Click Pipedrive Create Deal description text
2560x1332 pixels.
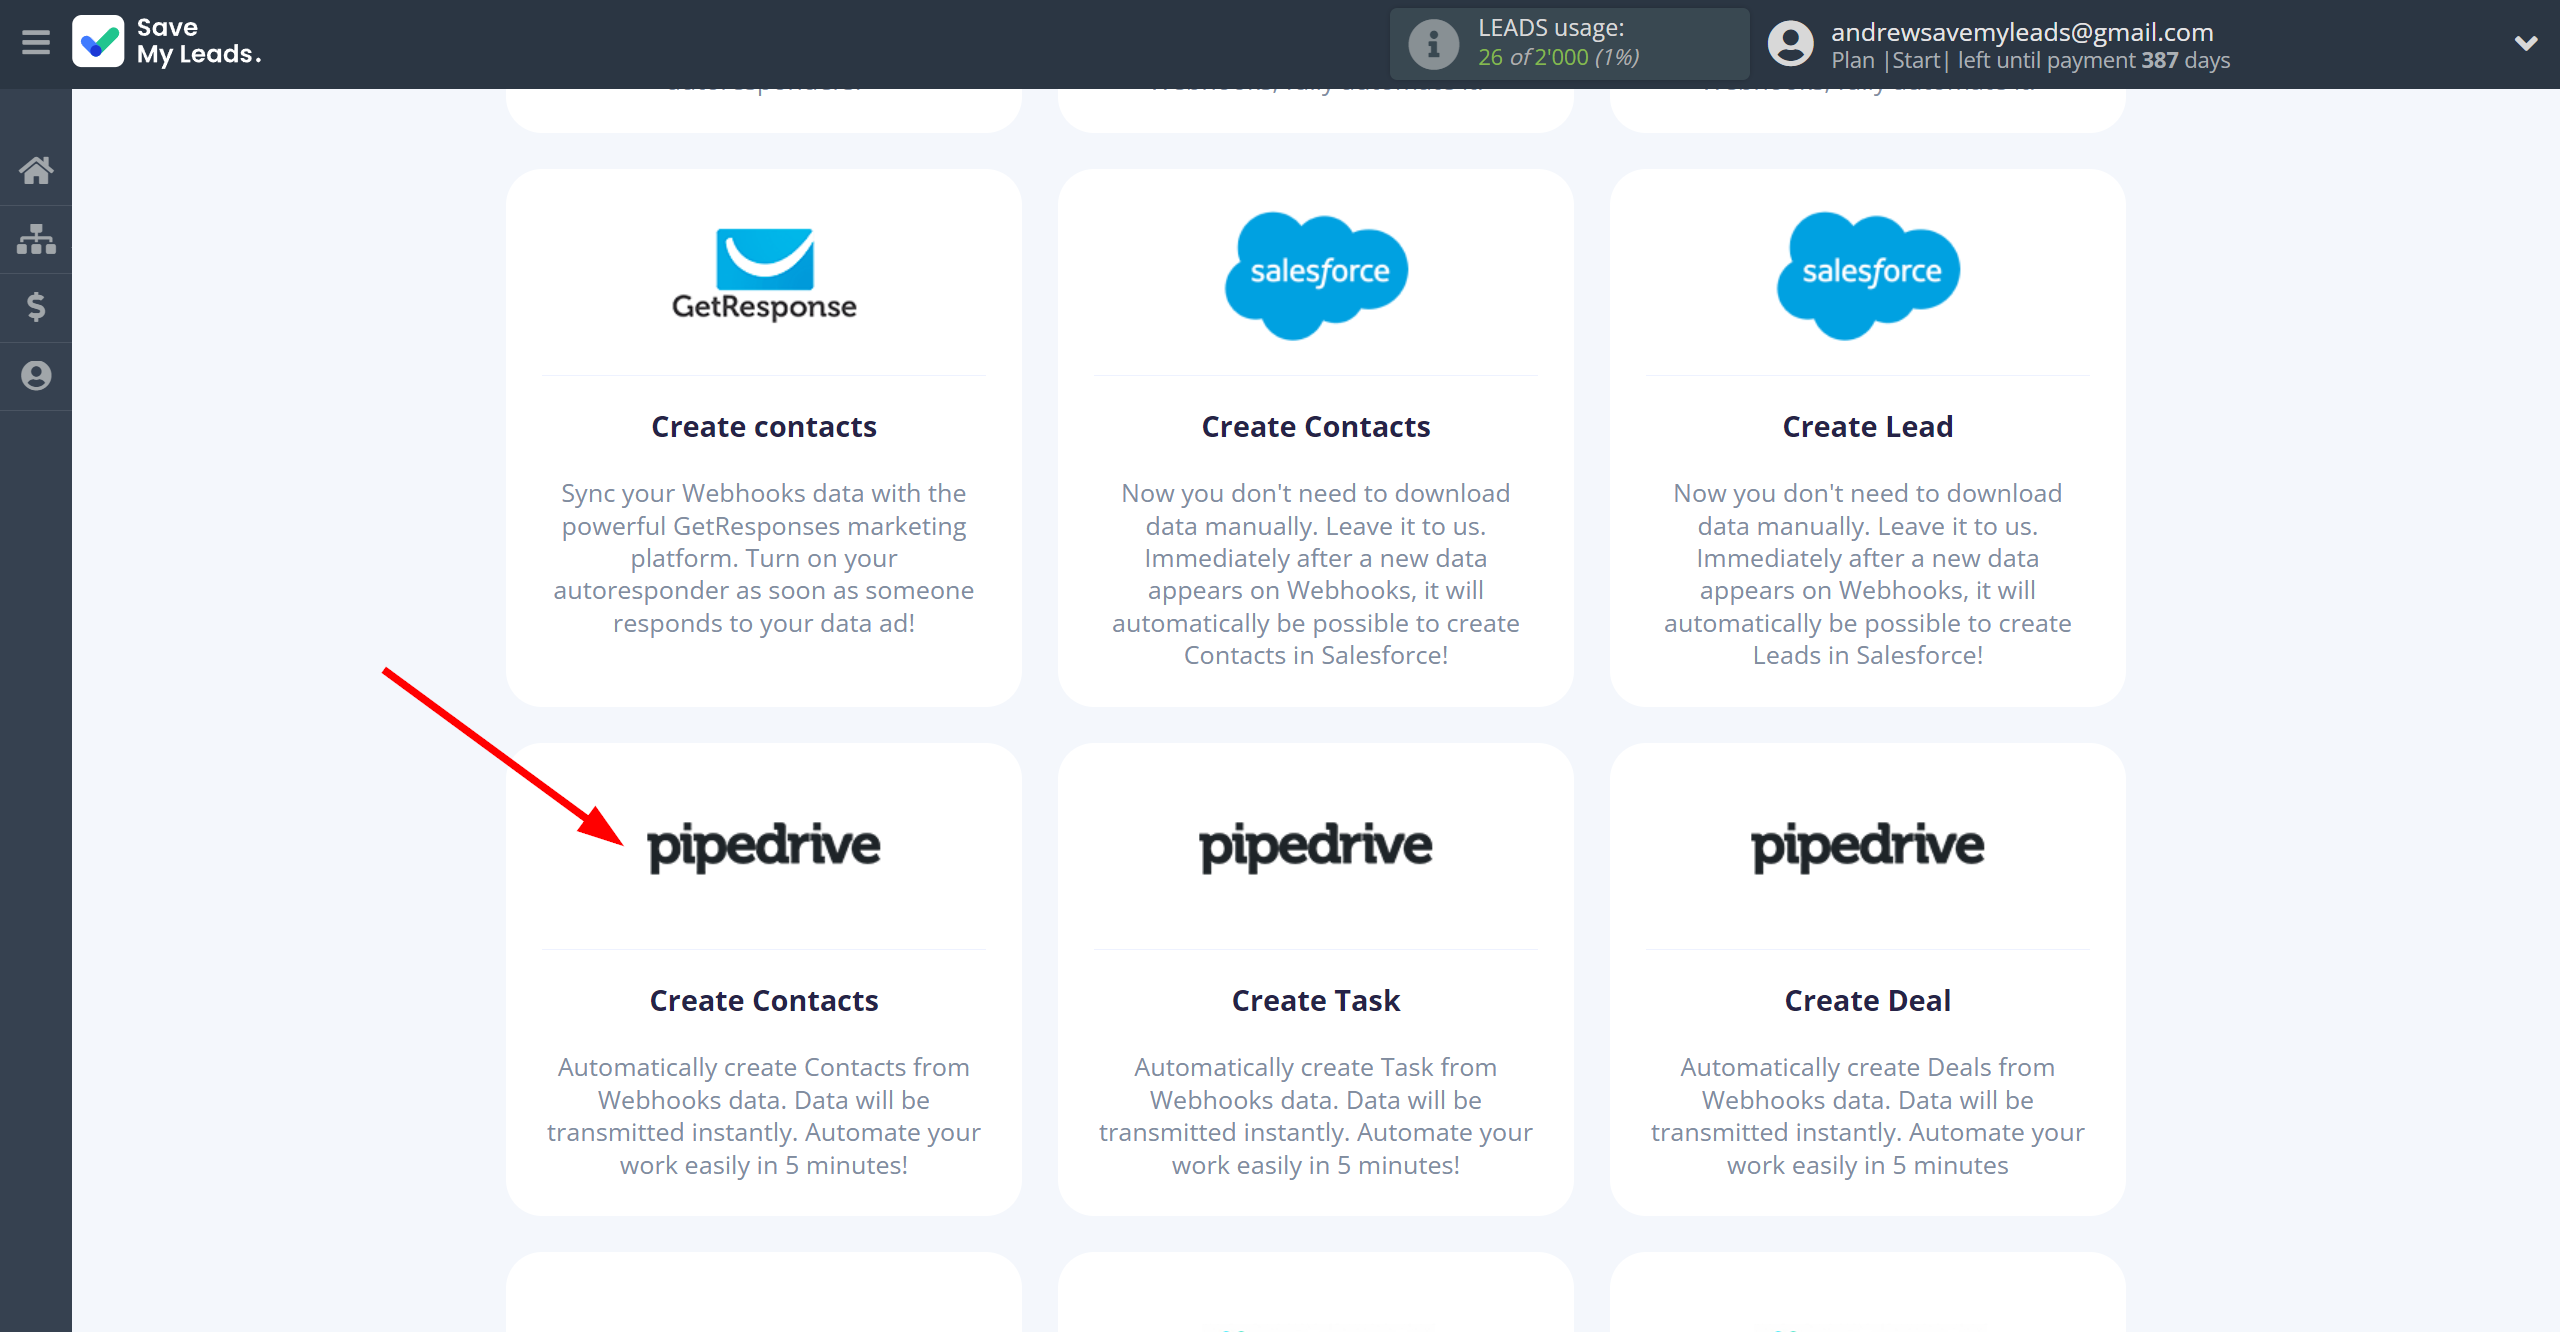click(1868, 1116)
